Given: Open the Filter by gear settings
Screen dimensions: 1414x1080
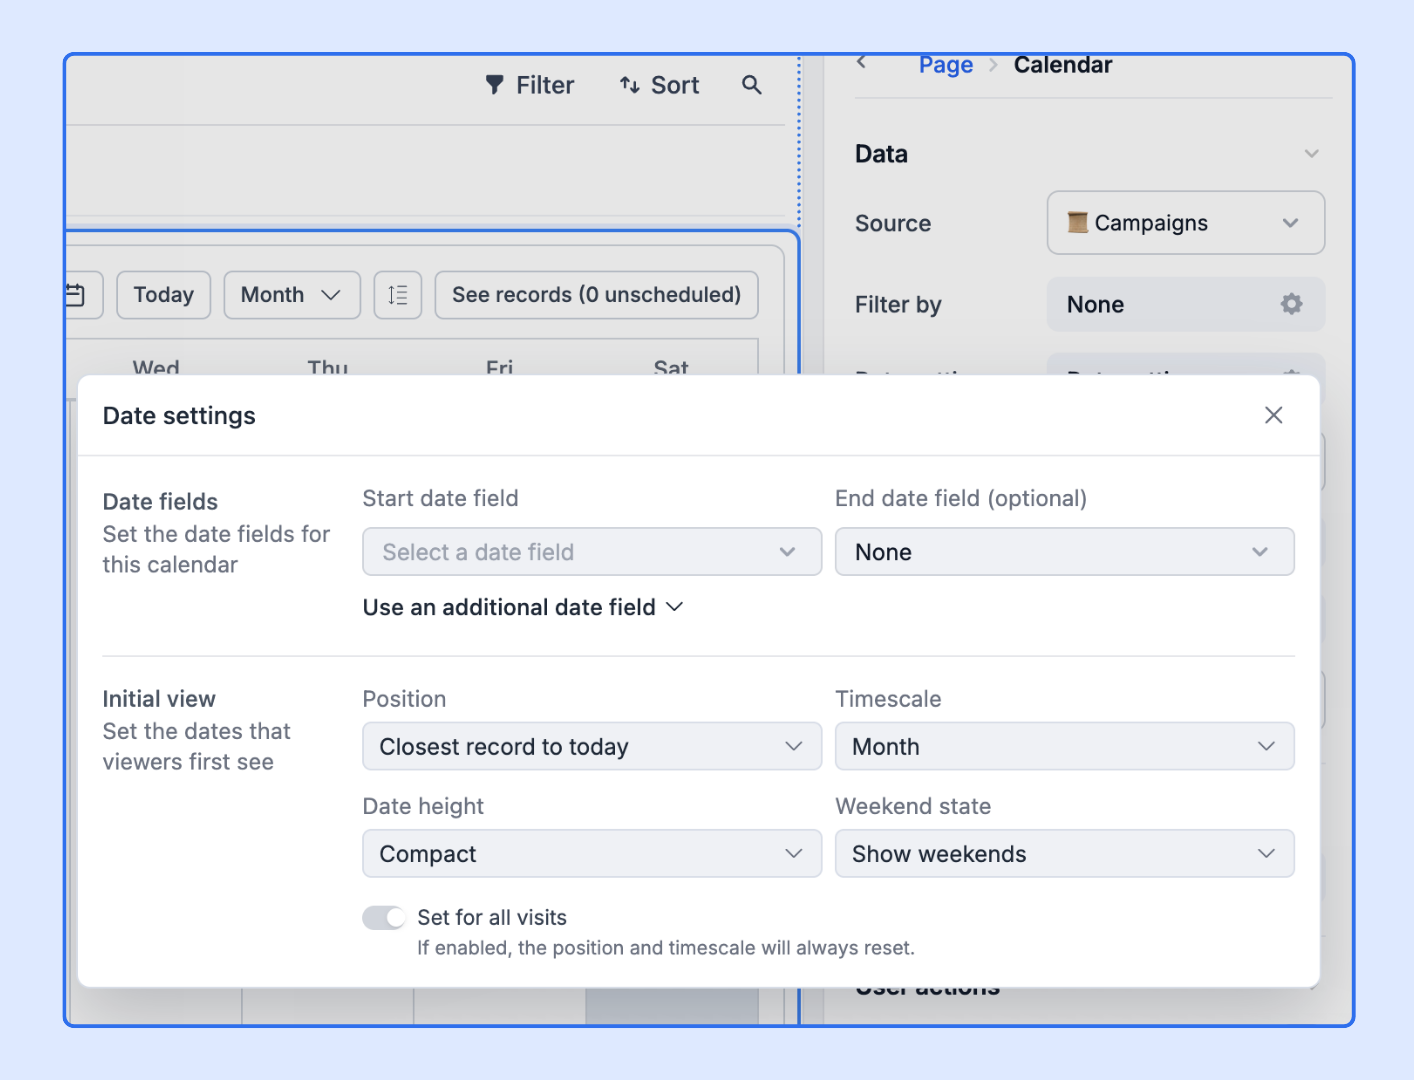Looking at the screenshot, I should pyautogui.click(x=1292, y=304).
